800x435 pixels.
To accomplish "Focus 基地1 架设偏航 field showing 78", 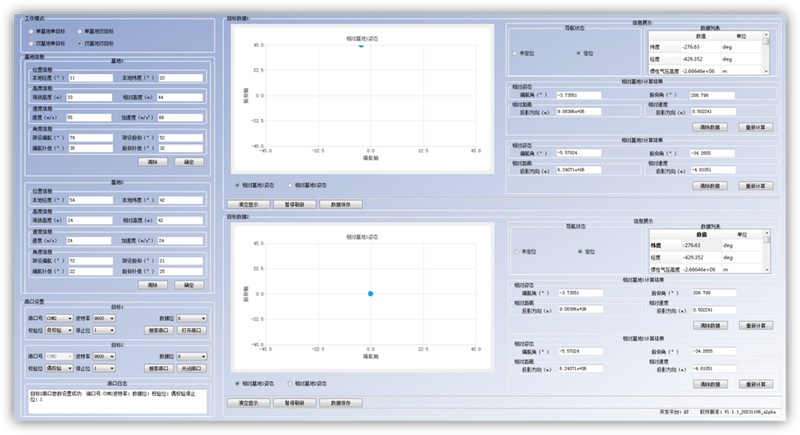I will click(90, 138).
